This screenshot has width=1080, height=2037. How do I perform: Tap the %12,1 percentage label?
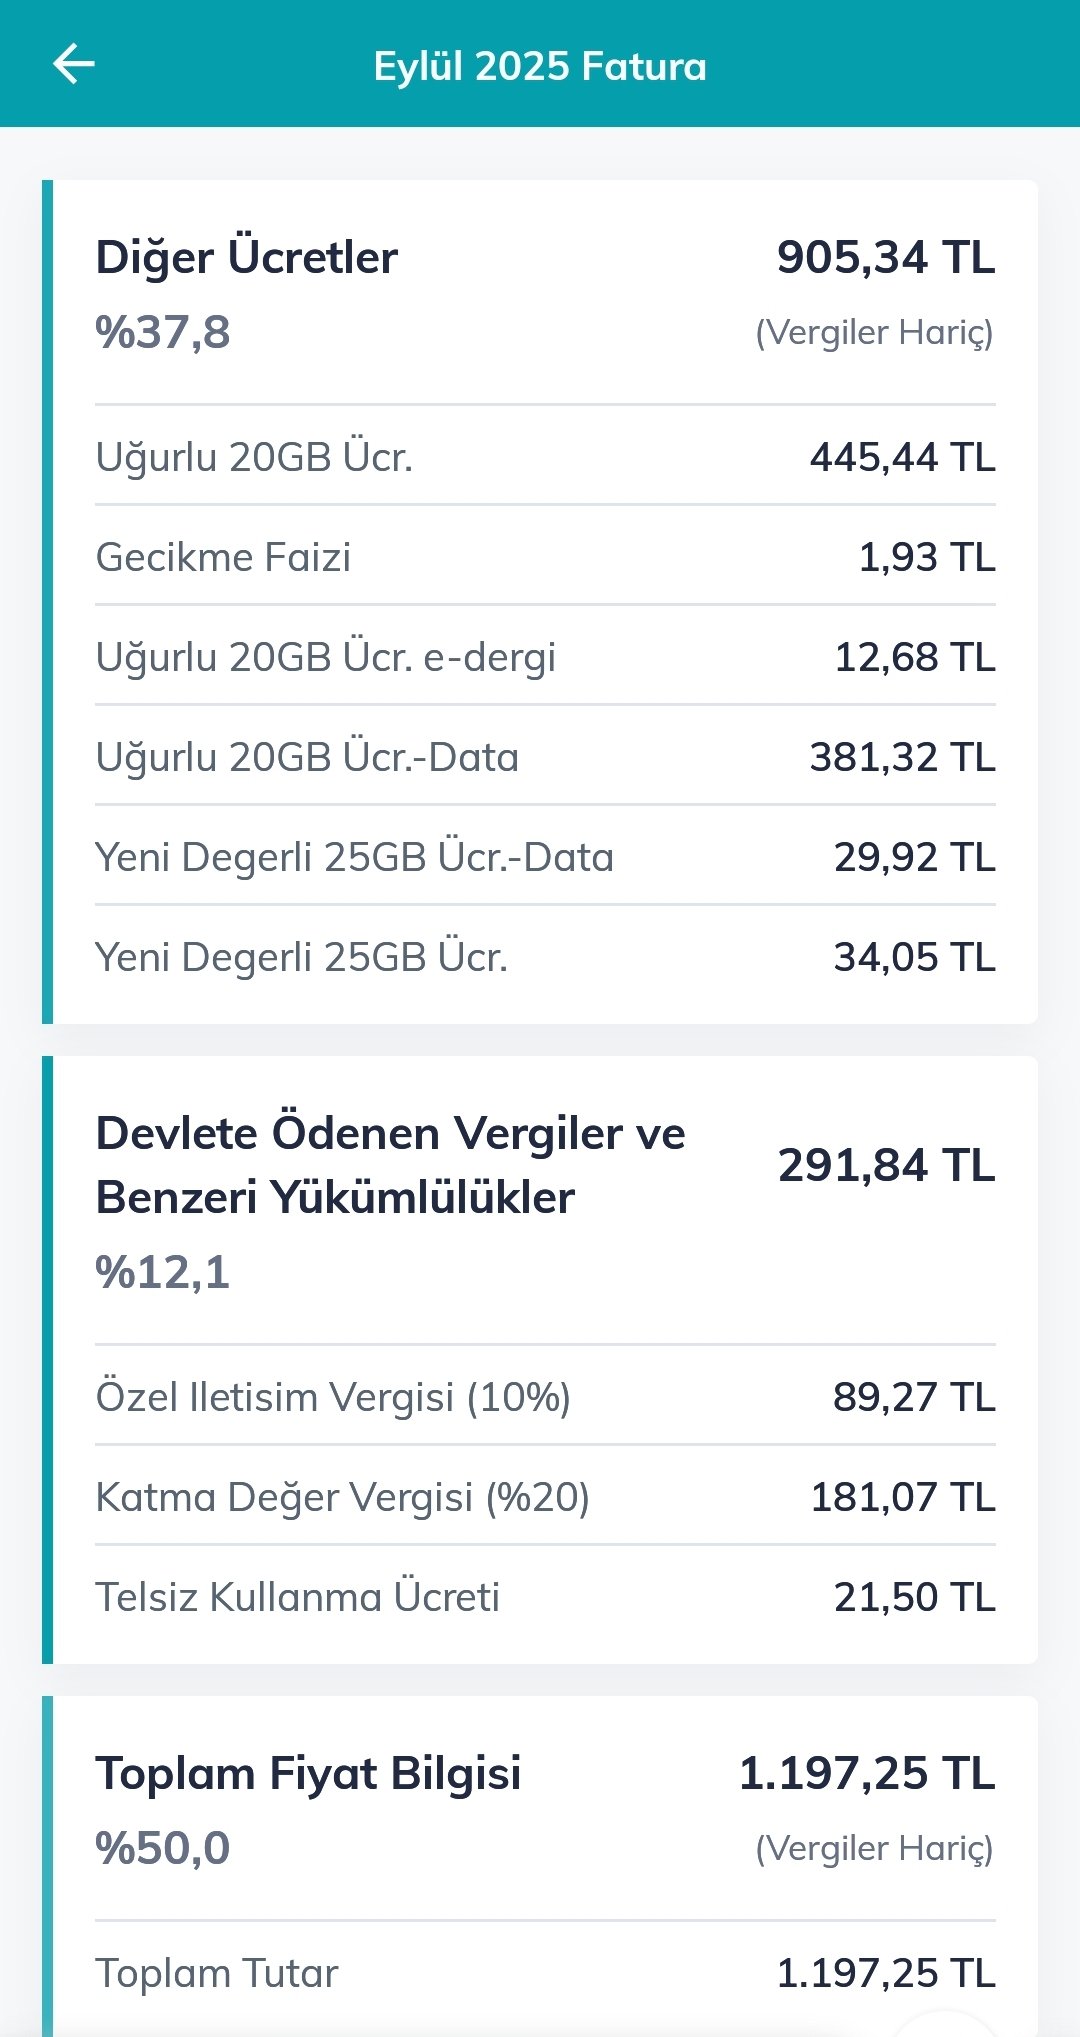[x=163, y=1272]
